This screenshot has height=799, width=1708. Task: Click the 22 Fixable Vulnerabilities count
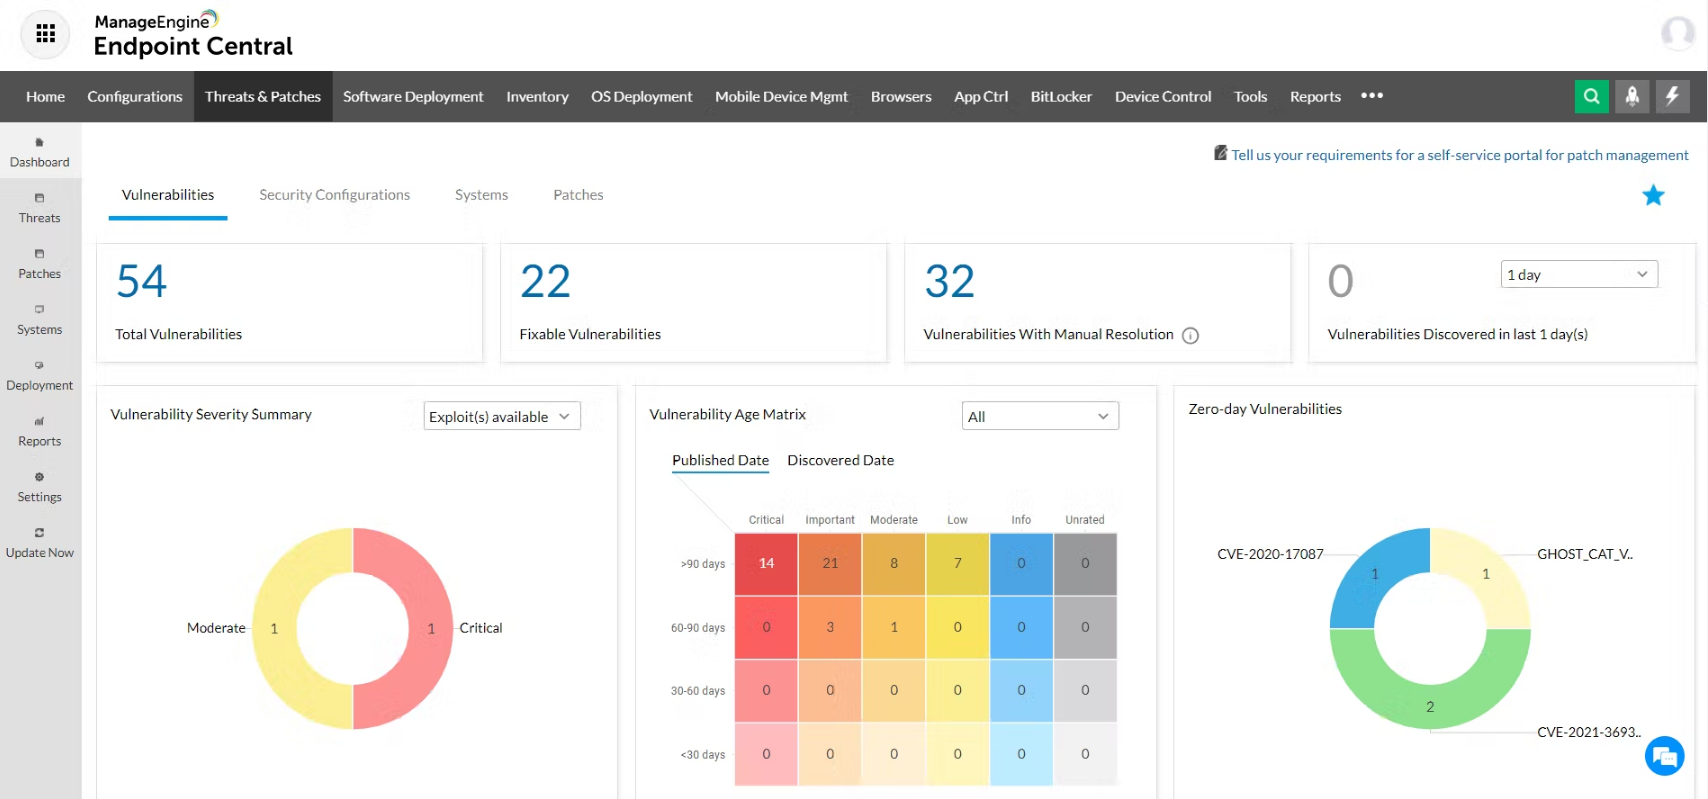point(545,281)
